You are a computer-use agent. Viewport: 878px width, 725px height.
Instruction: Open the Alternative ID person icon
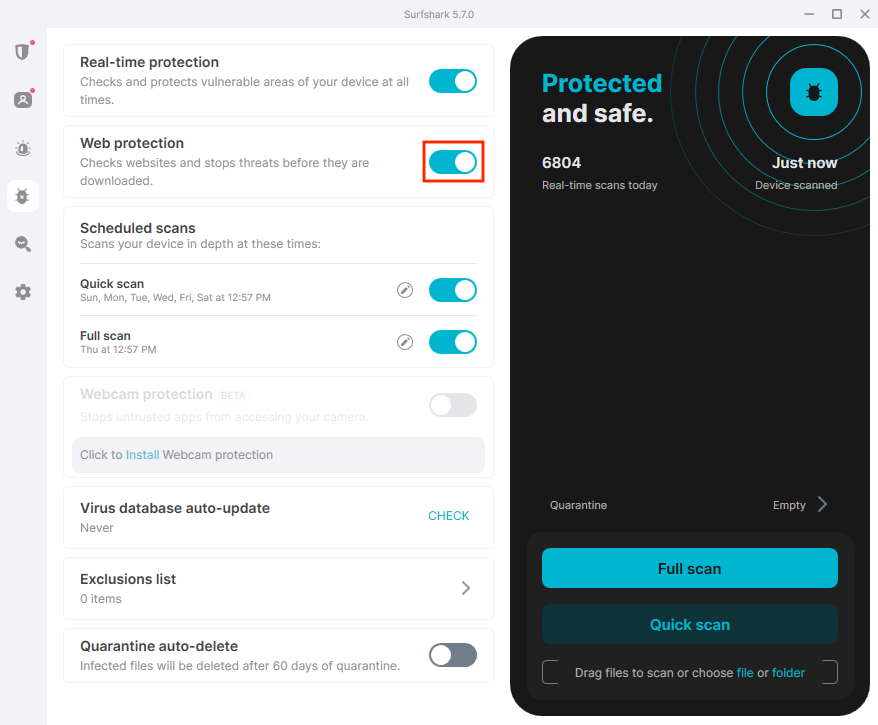pos(23,100)
